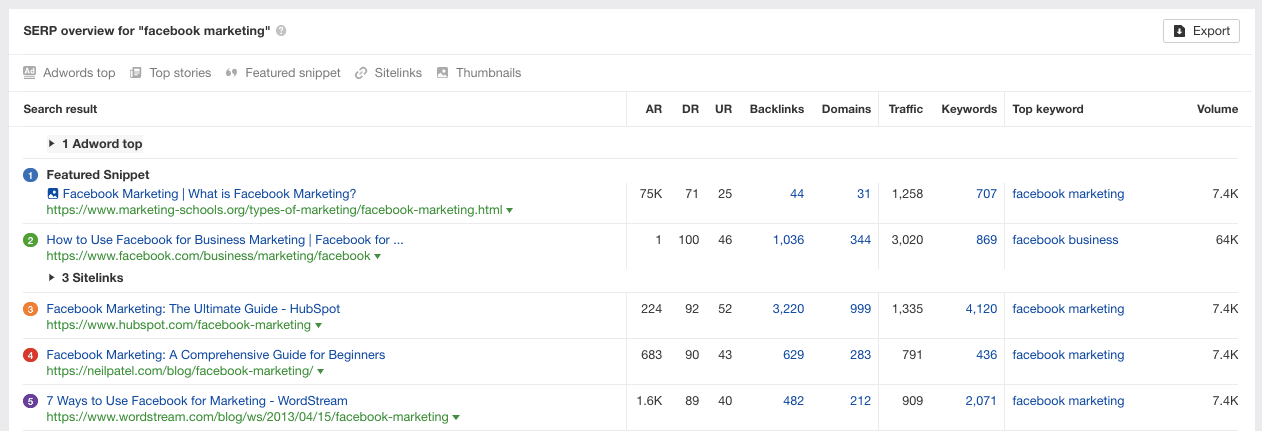Open dropdown next to wordstream.com URL
Viewport: 1262px width, 431px height.
pyautogui.click(x=457, y=417)
